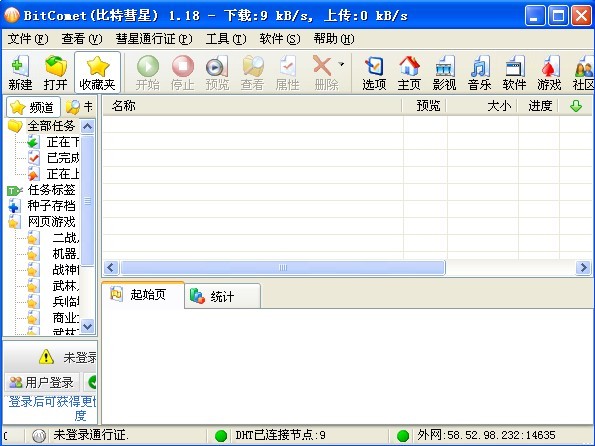Open 选项 options from the toolbar
The width and height of the screenshot is (595, 446).
[x=374, y=73]
